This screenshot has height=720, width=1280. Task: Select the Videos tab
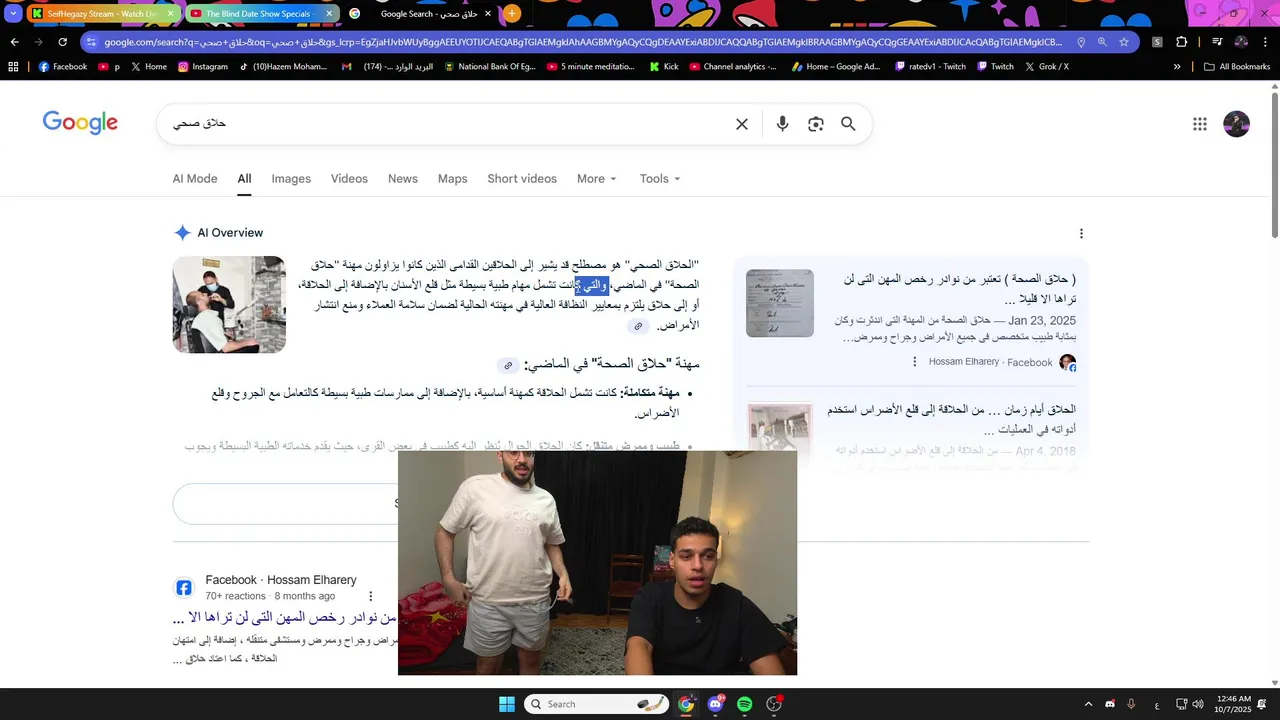click(x=349, y=179)
